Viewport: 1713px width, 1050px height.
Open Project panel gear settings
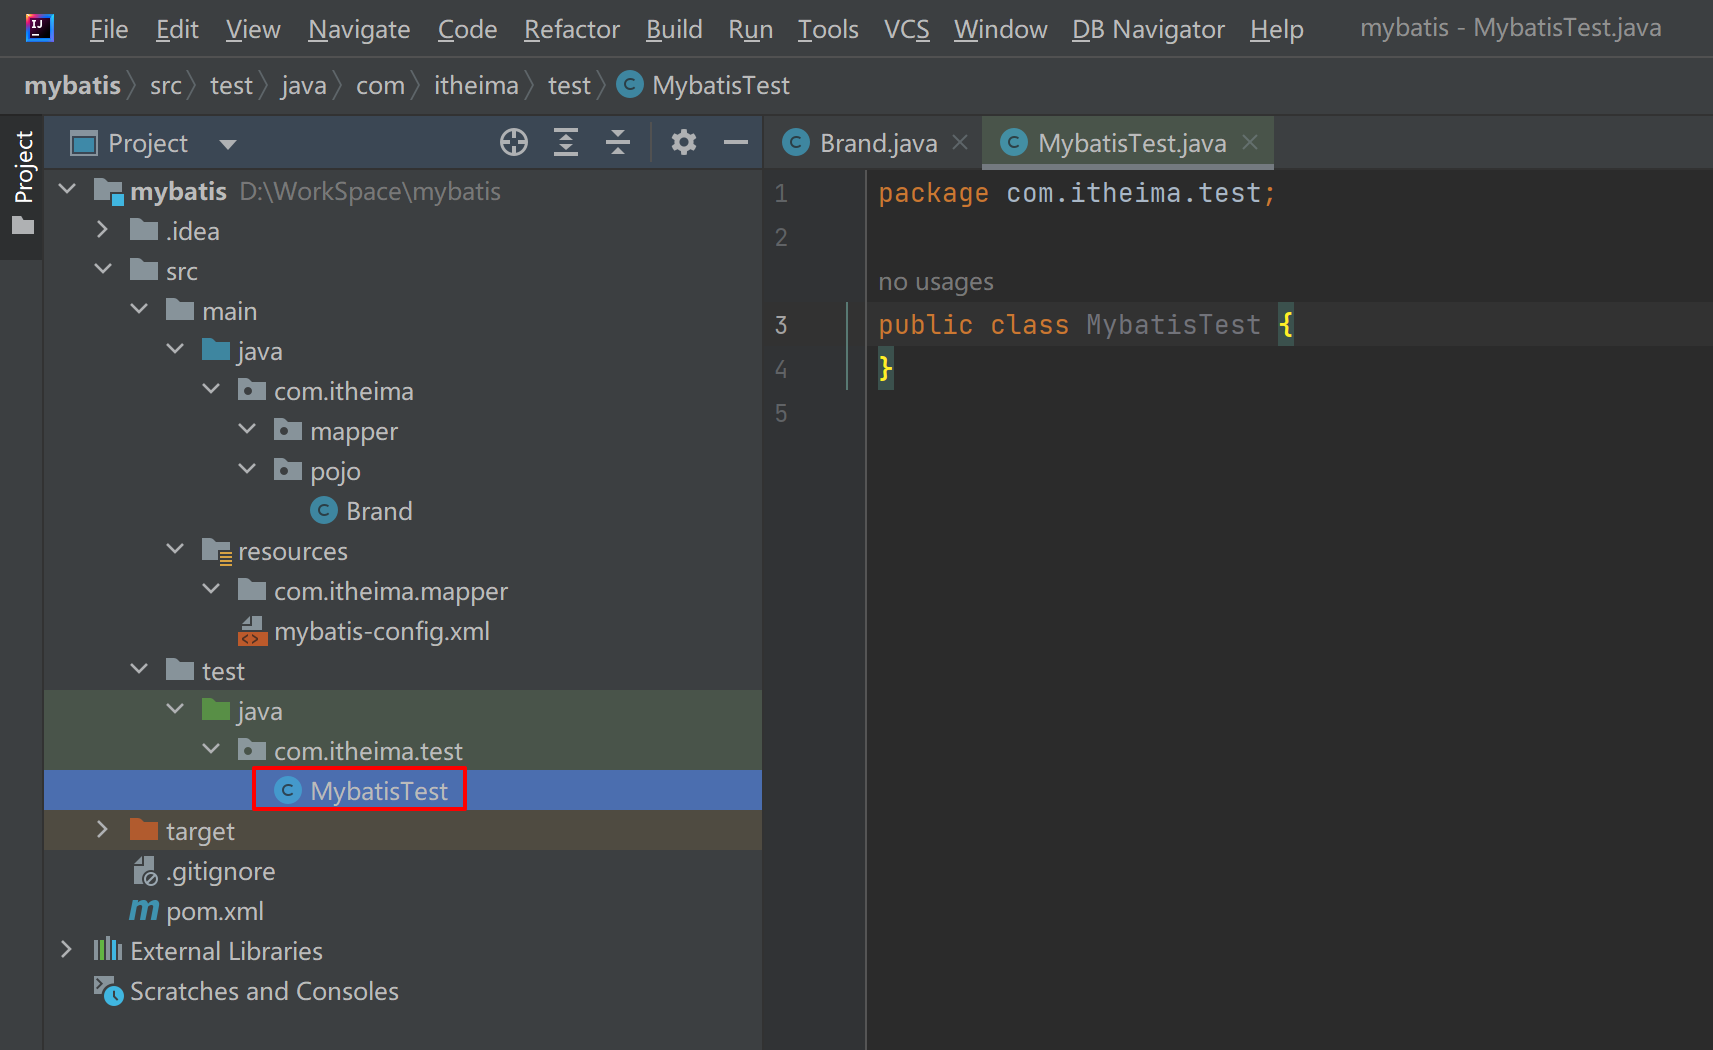tap(684, 143)
